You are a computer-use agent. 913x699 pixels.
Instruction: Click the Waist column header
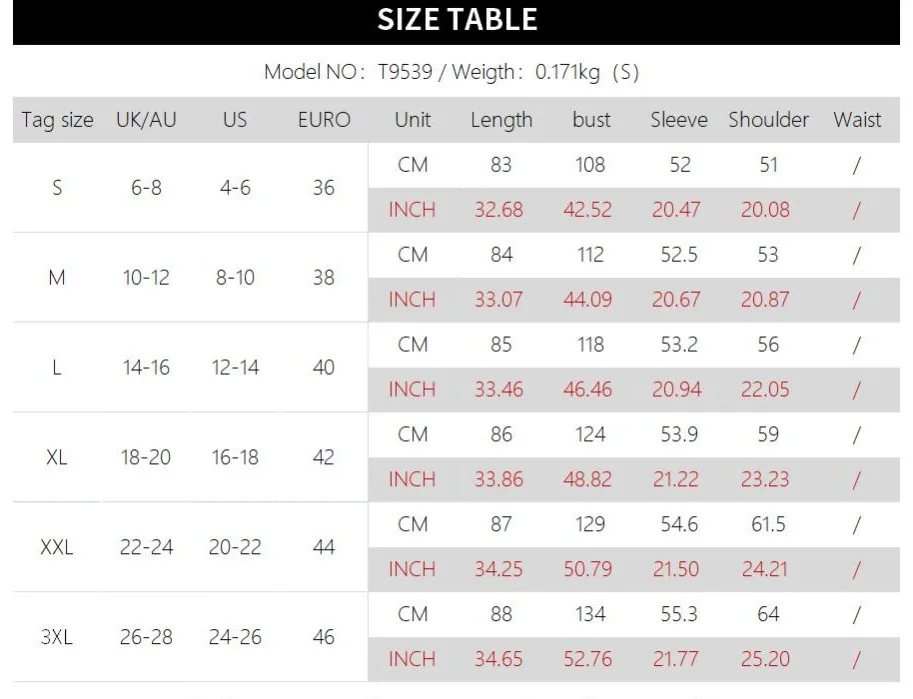pyautogui.click(x=857, y=120)
